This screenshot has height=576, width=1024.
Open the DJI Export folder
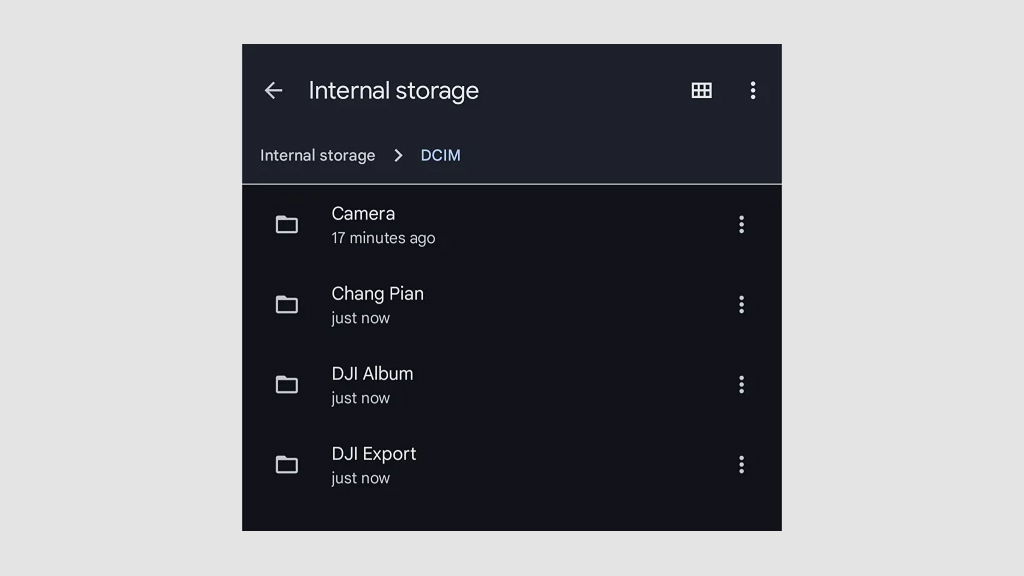[374, 453]
